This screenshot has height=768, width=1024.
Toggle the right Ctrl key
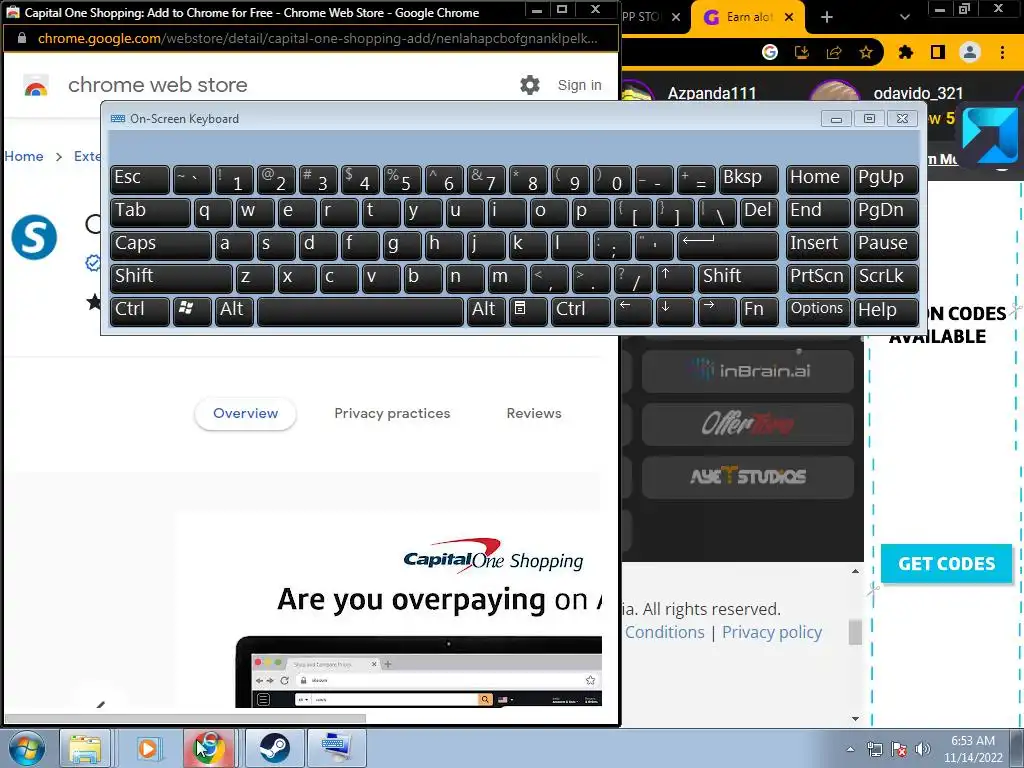(x=581, y=311)
